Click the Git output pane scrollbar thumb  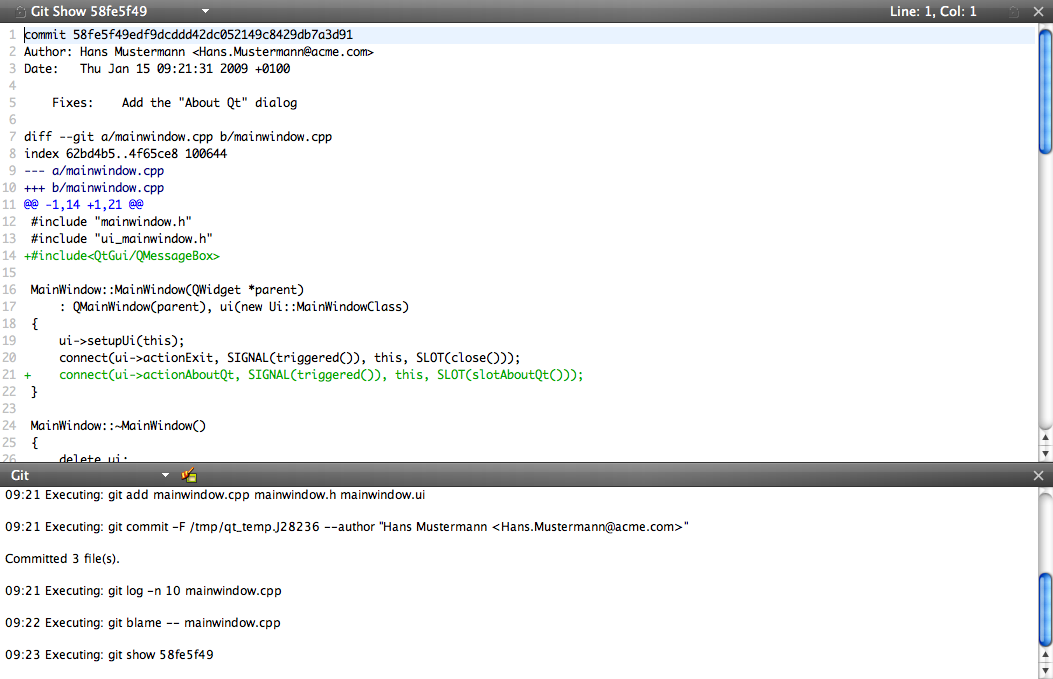[x=1046, y=608]
